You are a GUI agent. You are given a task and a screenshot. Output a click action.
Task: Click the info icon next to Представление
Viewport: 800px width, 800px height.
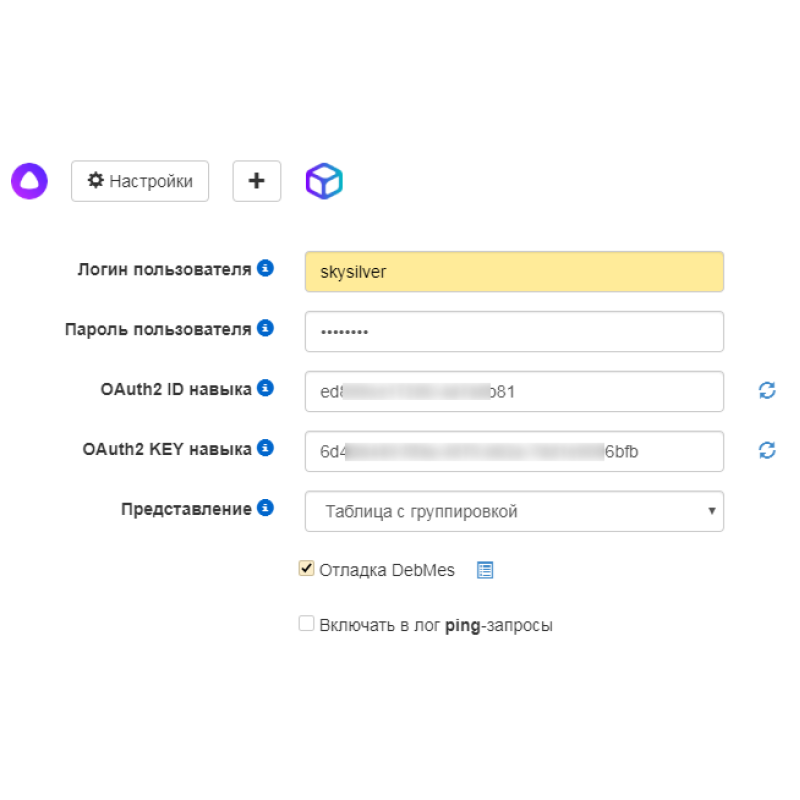pyautogui.click(x=264, y=508)
